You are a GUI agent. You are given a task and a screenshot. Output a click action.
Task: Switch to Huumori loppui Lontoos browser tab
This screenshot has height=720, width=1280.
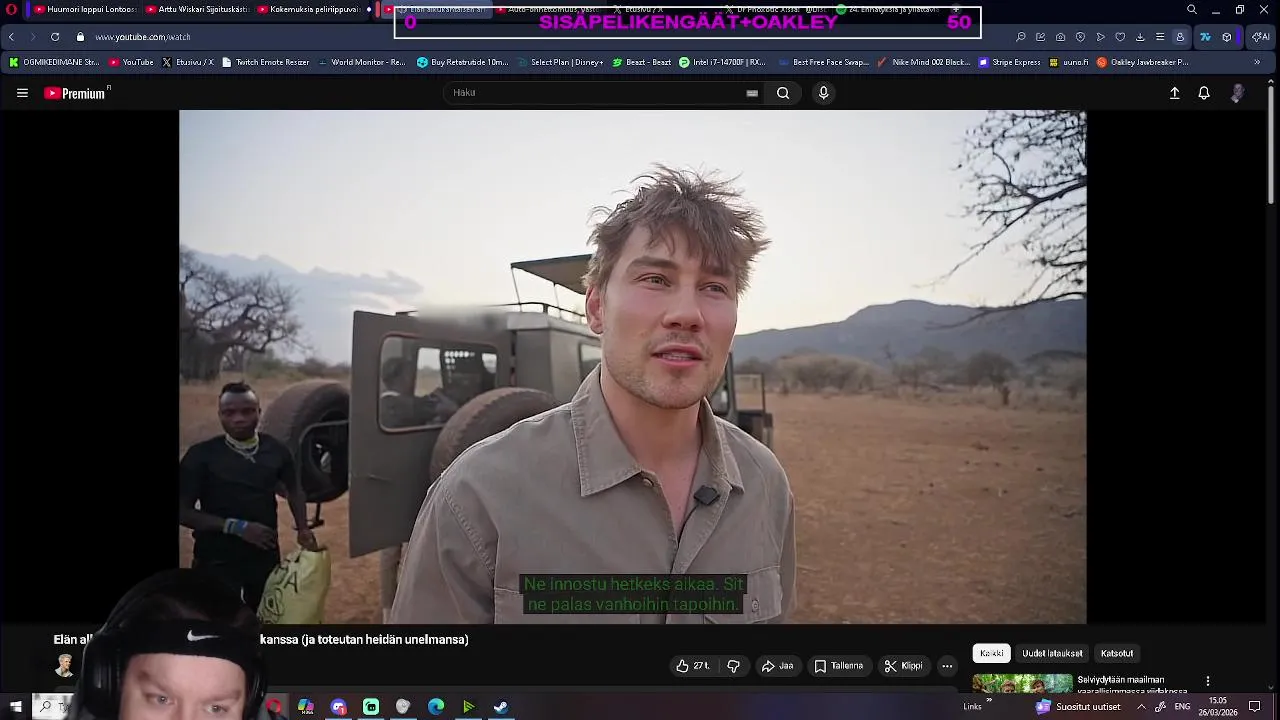tap(84, 9)
